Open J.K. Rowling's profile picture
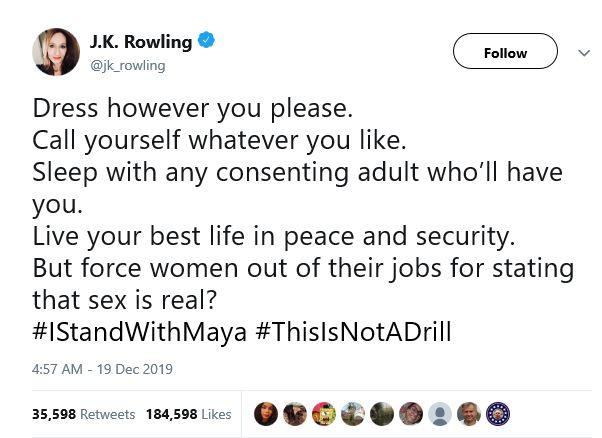Viewport: 602px width, 438px height. [56, 52]
